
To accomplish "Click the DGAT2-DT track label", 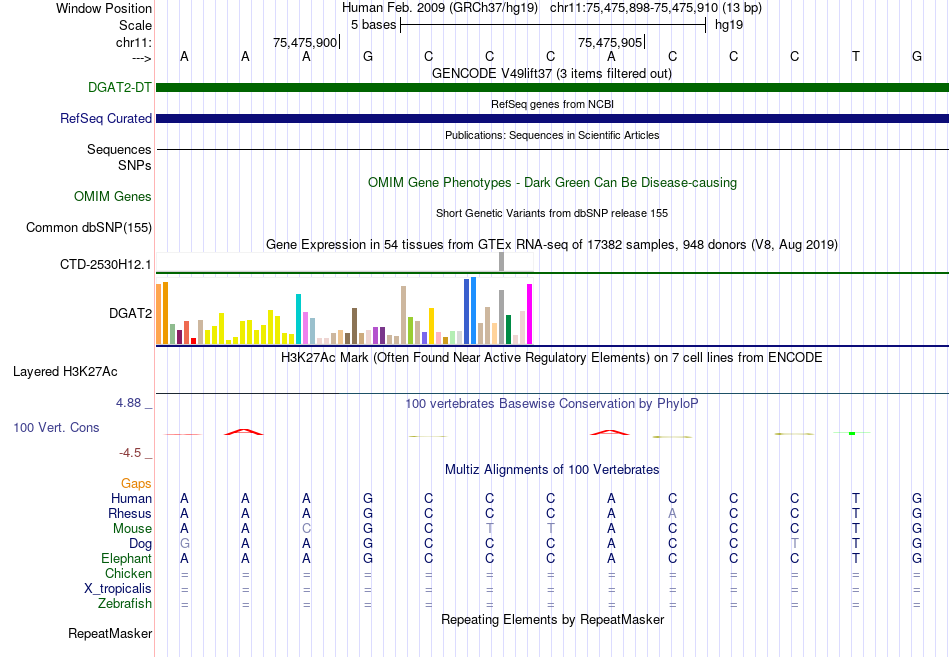I will [x=119, y=87].
